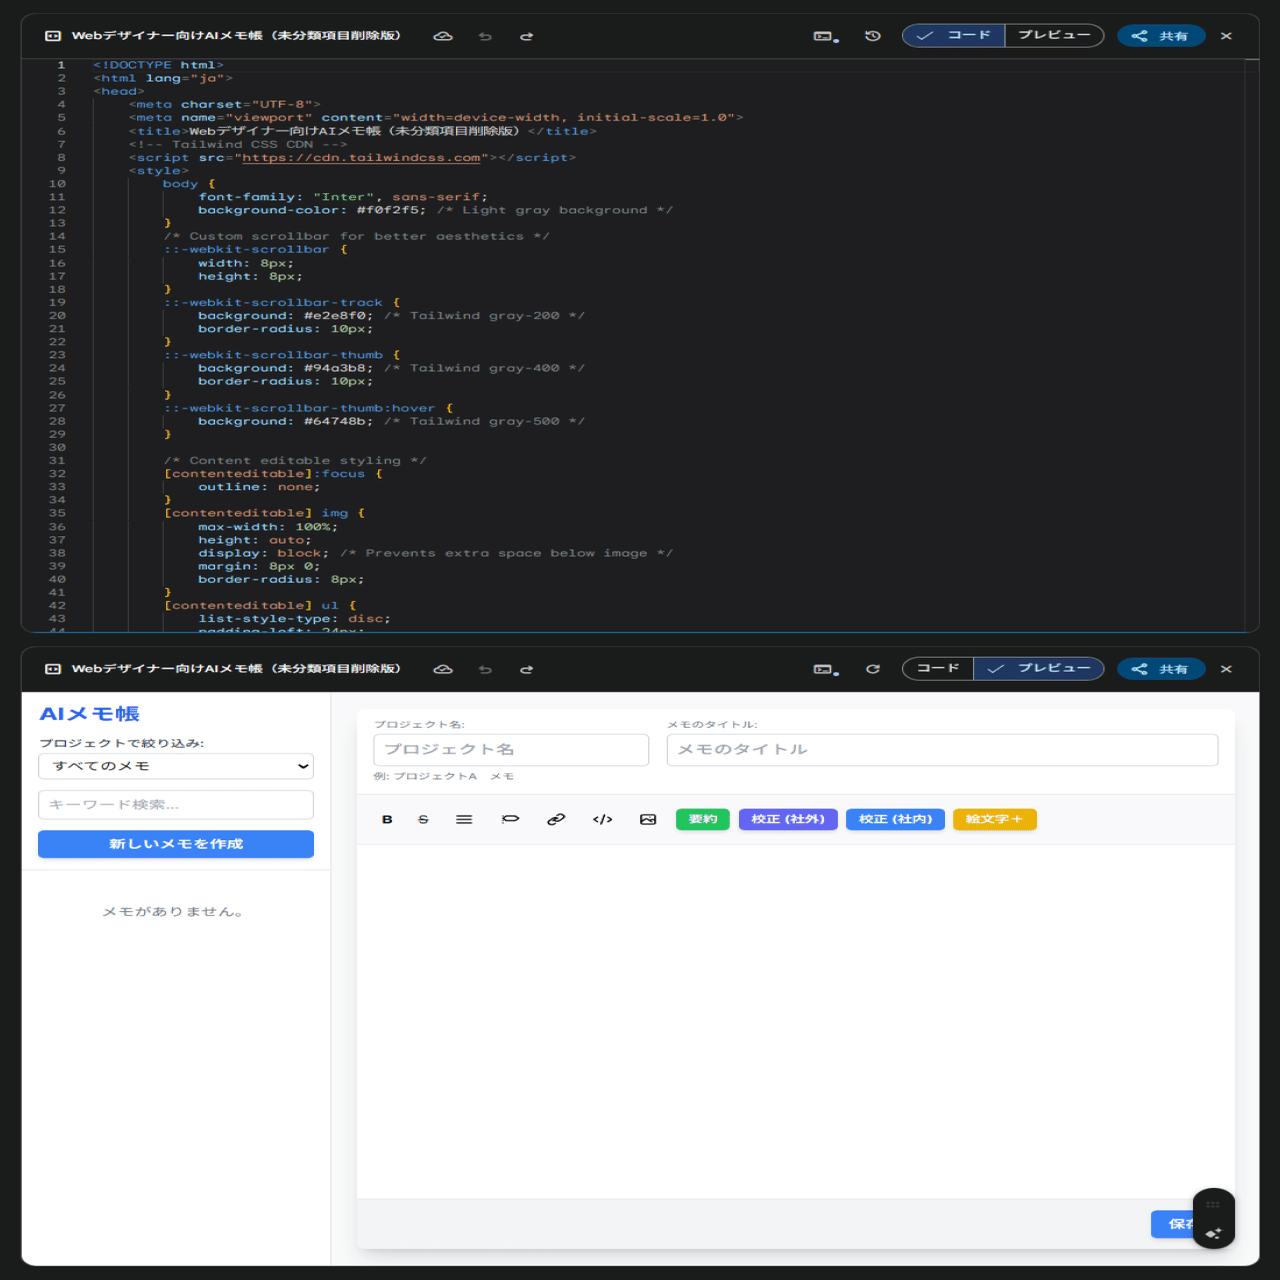The height and width of the screenshot is (1280, 1280).
Task: Click the 共有 share button in the code window
Action: 1161,36
